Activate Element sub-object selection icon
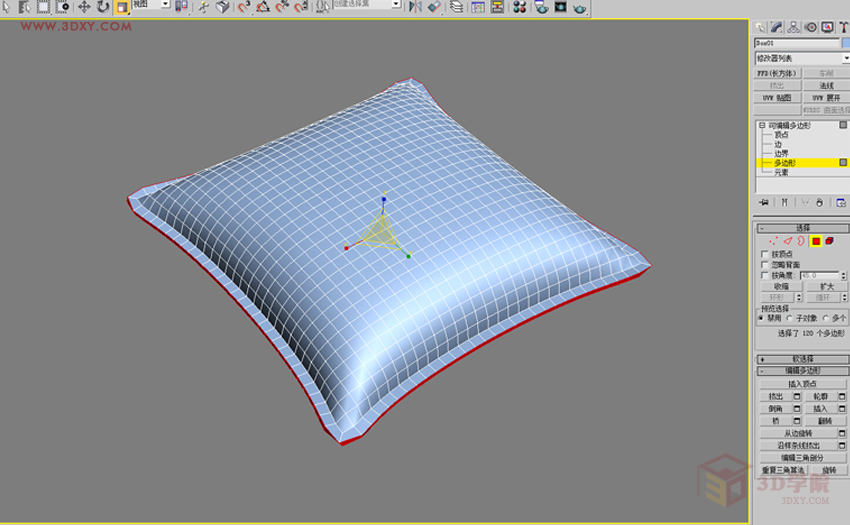This screenshot has width=850, height=525. (830, 241)
